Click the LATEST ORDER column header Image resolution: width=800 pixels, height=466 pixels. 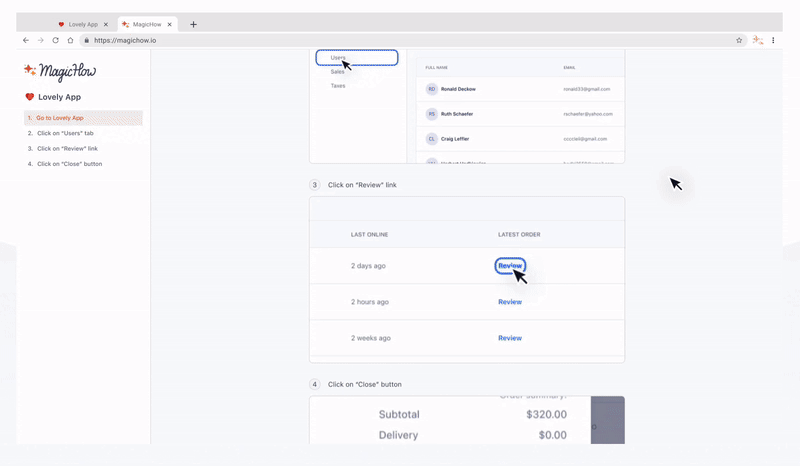click(x=519, y=235)
